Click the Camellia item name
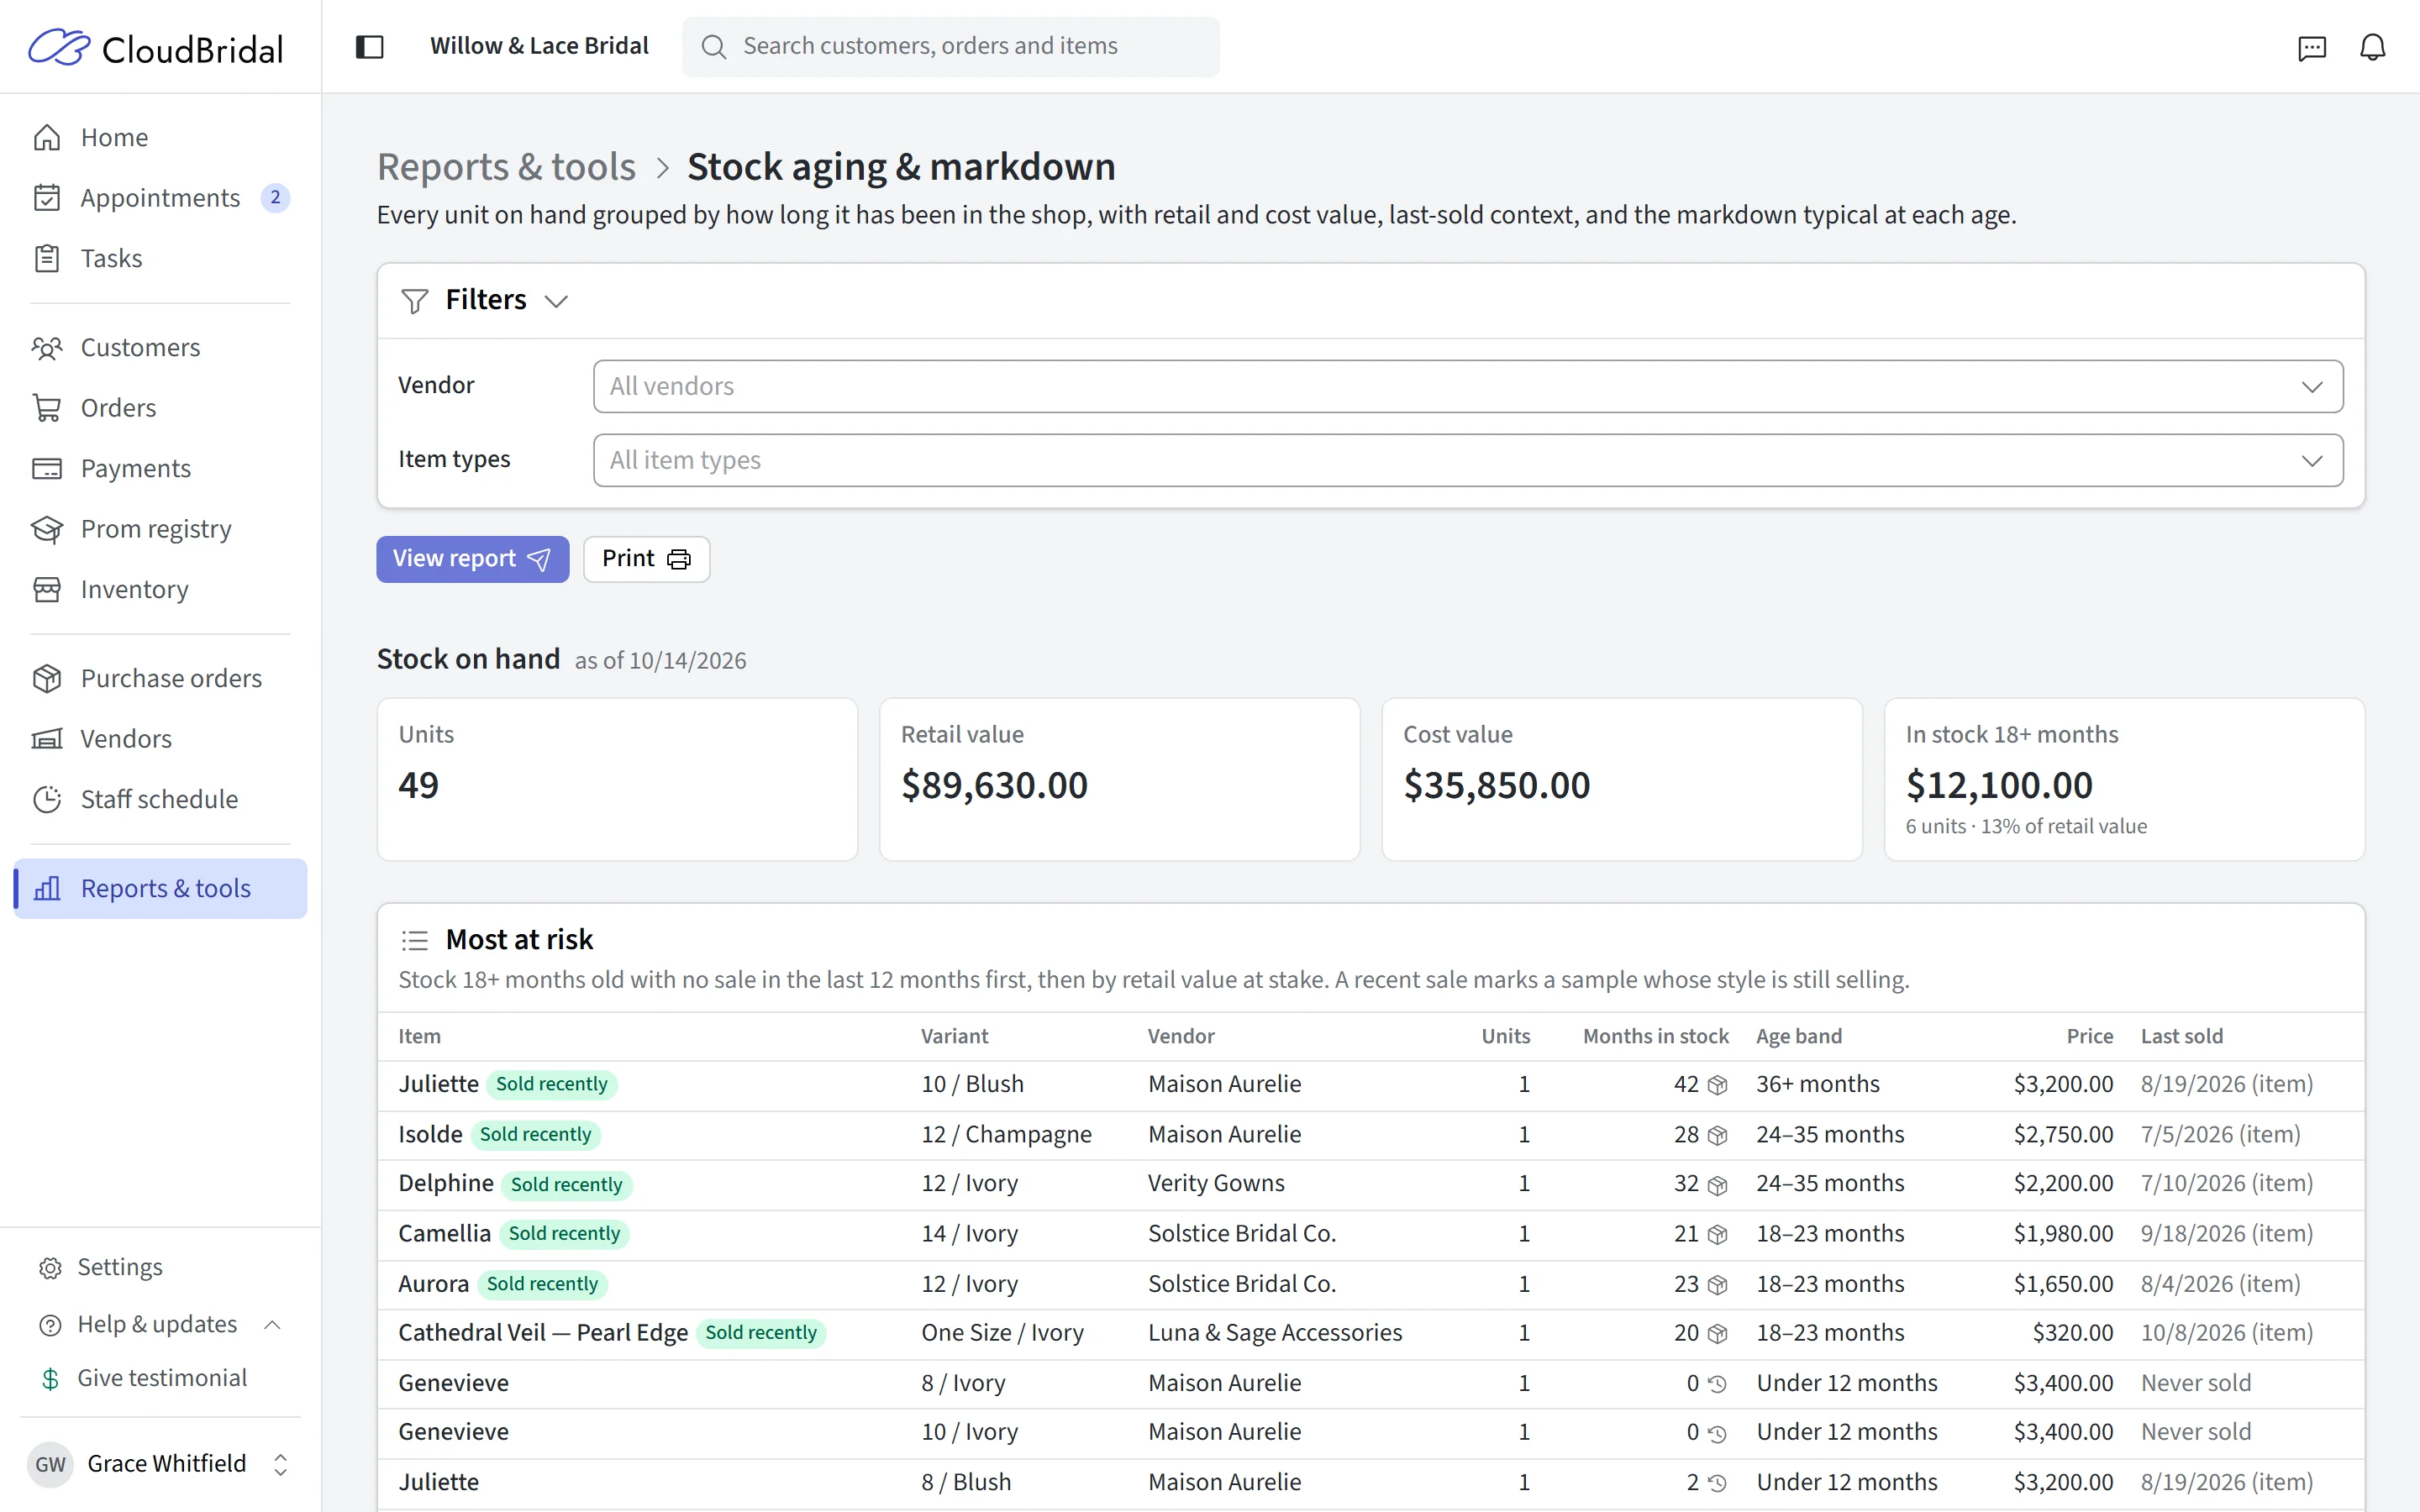 tap(444, 1233)
